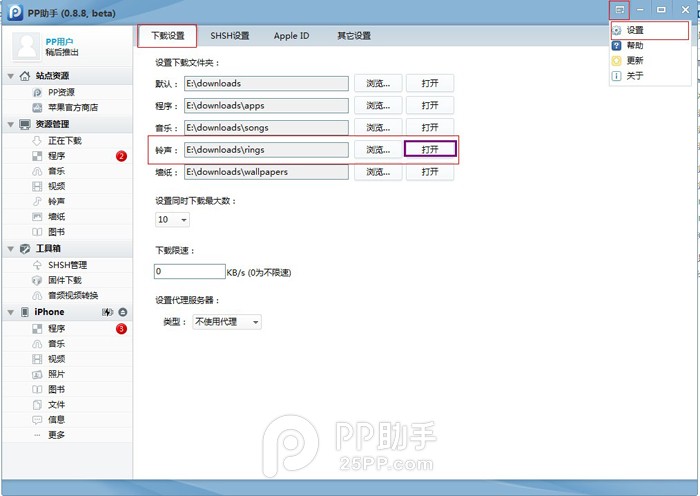Click the PP用户 avatar picture

pos(26,46)
